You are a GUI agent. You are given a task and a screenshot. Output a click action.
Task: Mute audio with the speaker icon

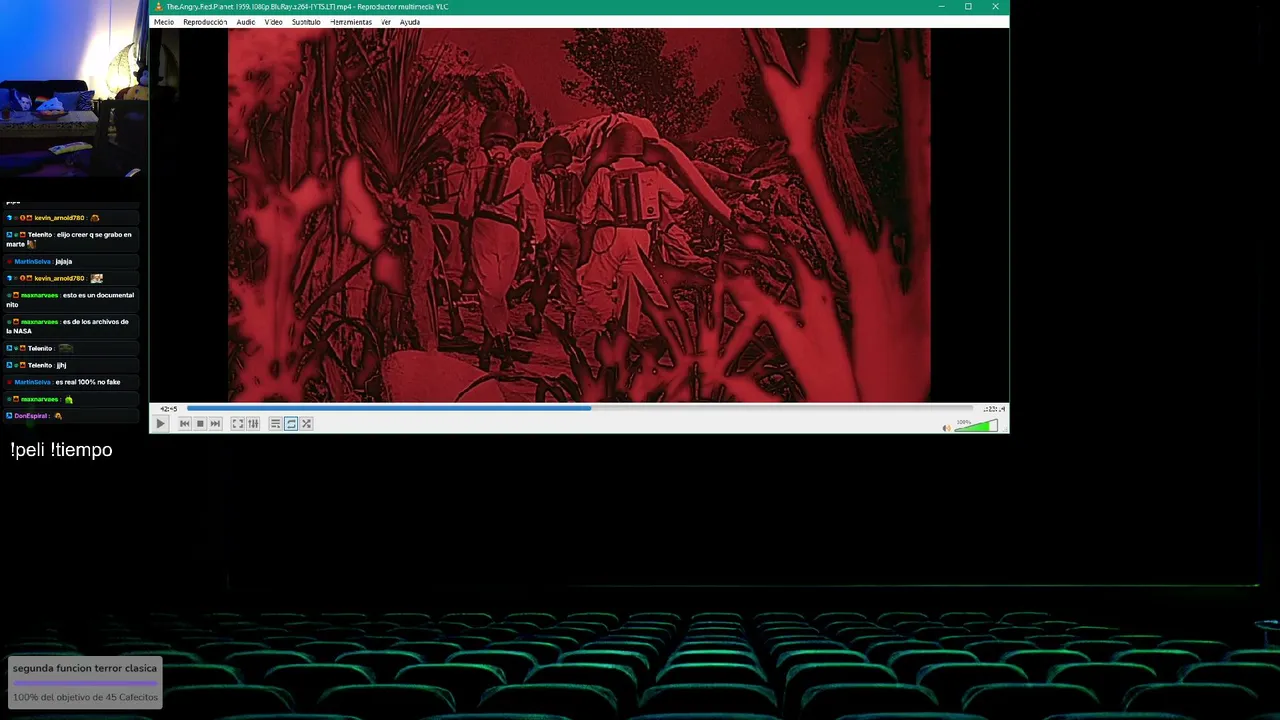[946, 428]
